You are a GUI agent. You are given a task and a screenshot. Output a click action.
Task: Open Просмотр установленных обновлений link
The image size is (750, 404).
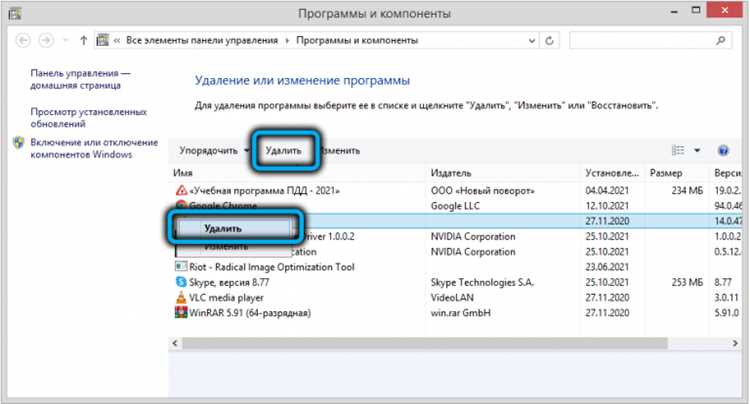[88, 118]
